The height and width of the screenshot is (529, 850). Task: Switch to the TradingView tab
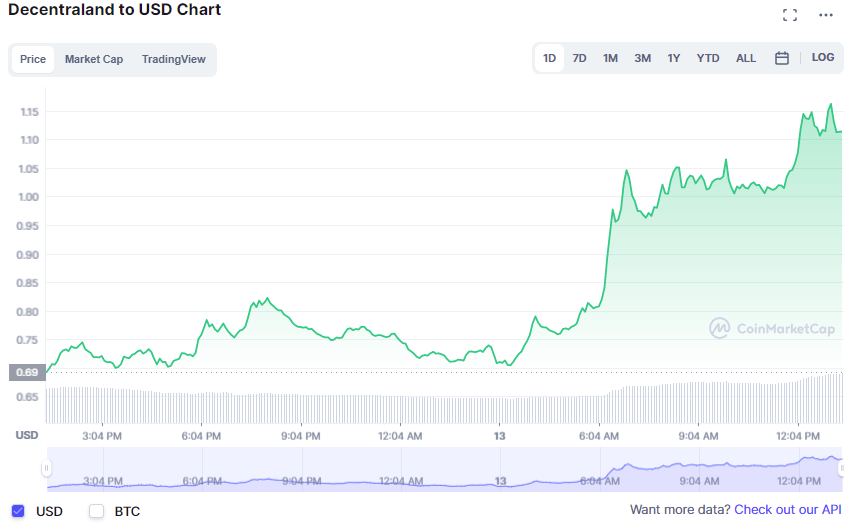coord(173,59)
